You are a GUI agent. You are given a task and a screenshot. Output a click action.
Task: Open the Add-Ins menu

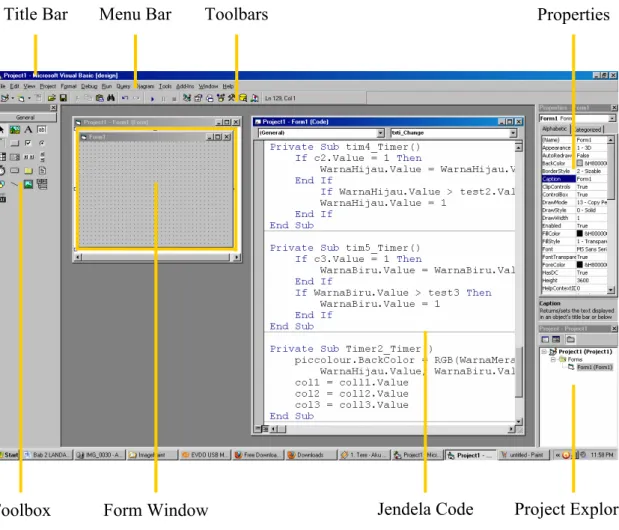tap(185, 86)
